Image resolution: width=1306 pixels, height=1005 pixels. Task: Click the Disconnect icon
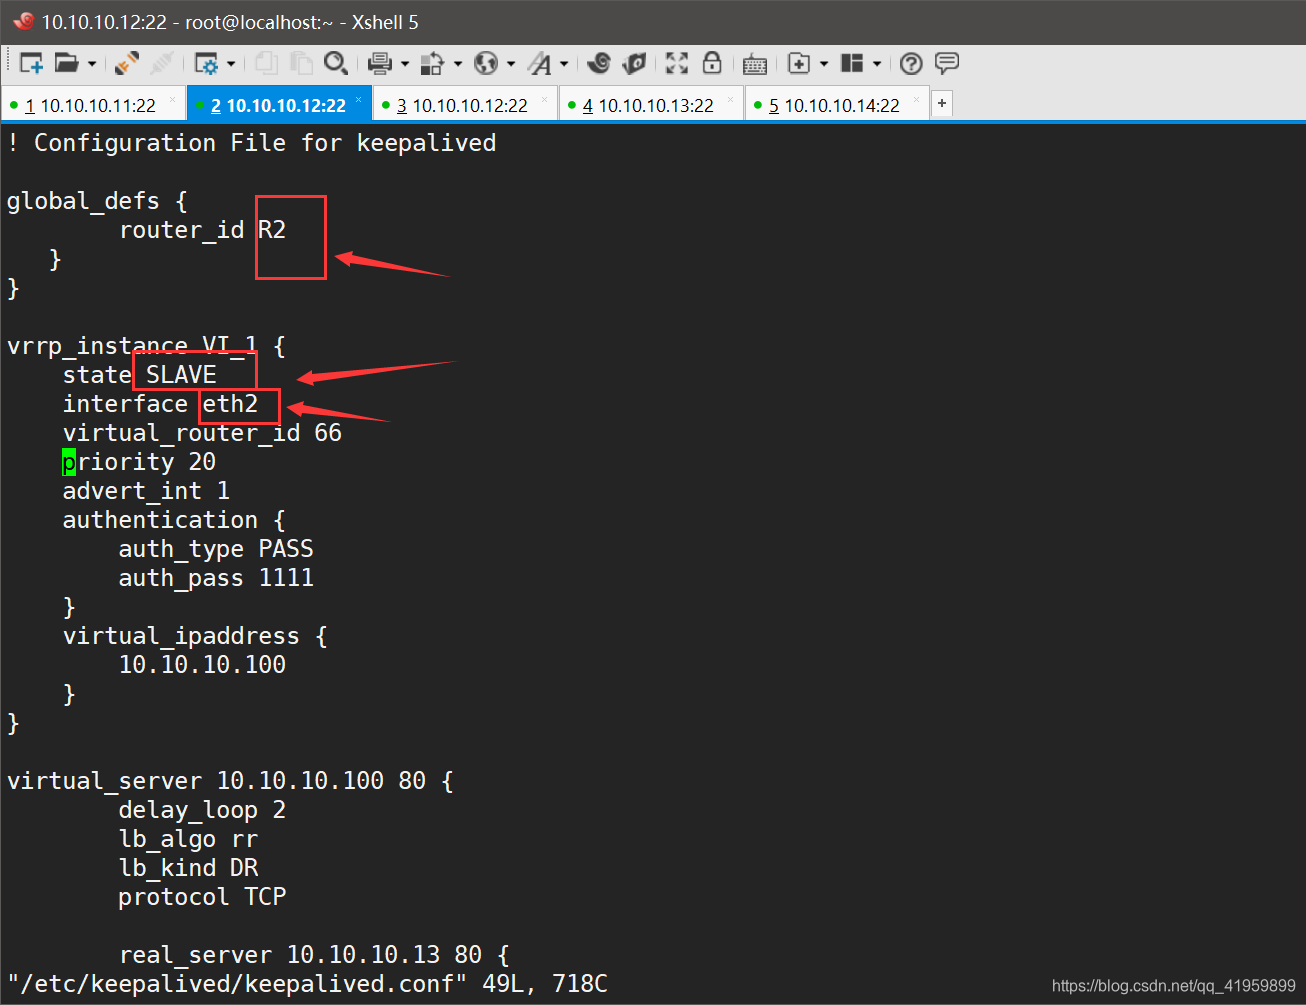161,63
